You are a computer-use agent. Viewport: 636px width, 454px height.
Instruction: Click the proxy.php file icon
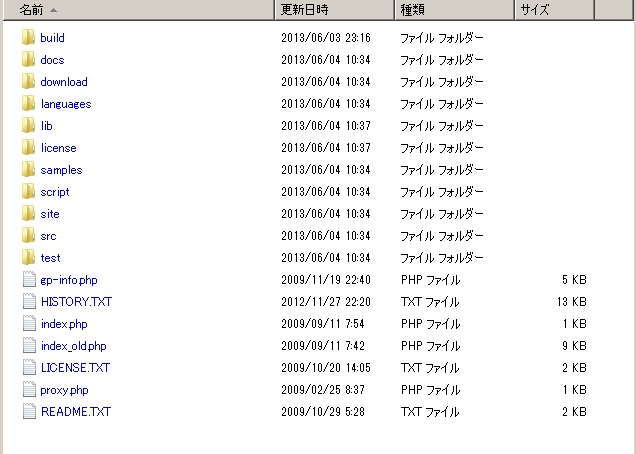[x=28, y=390]
